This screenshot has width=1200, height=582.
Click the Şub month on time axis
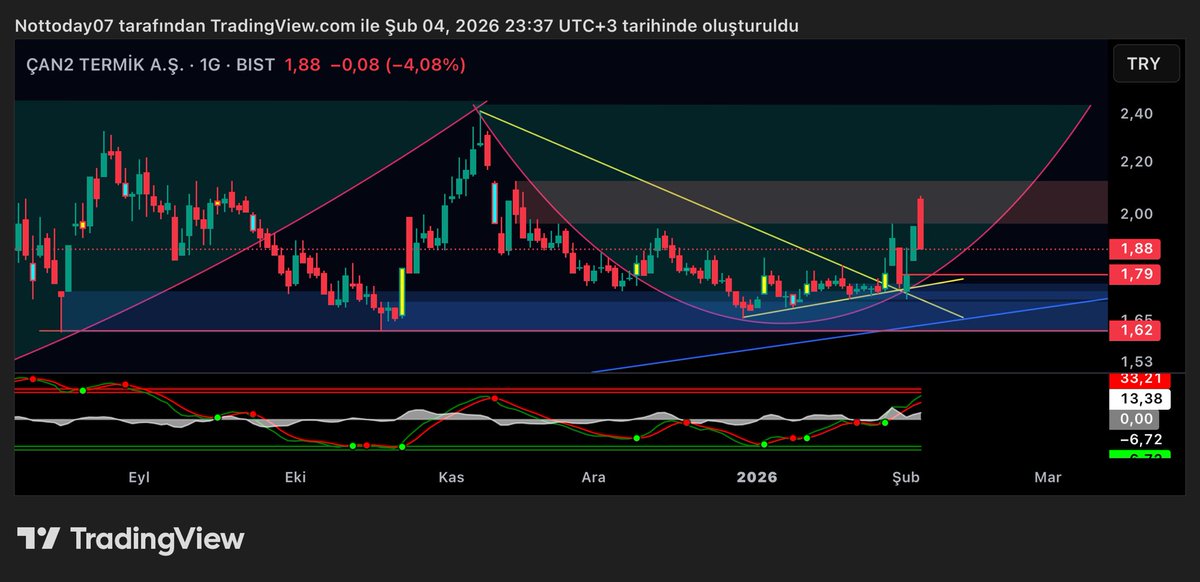coord(906,478)
